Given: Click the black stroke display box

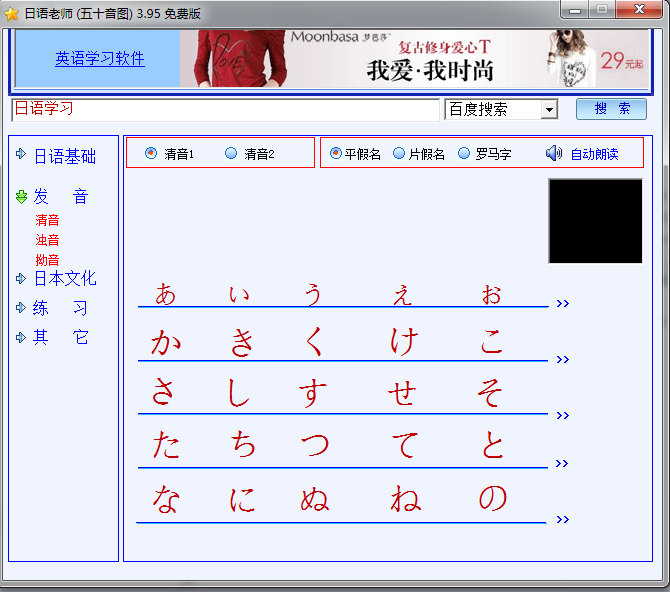Looking at the screenshot, I should tap(595, 221).
